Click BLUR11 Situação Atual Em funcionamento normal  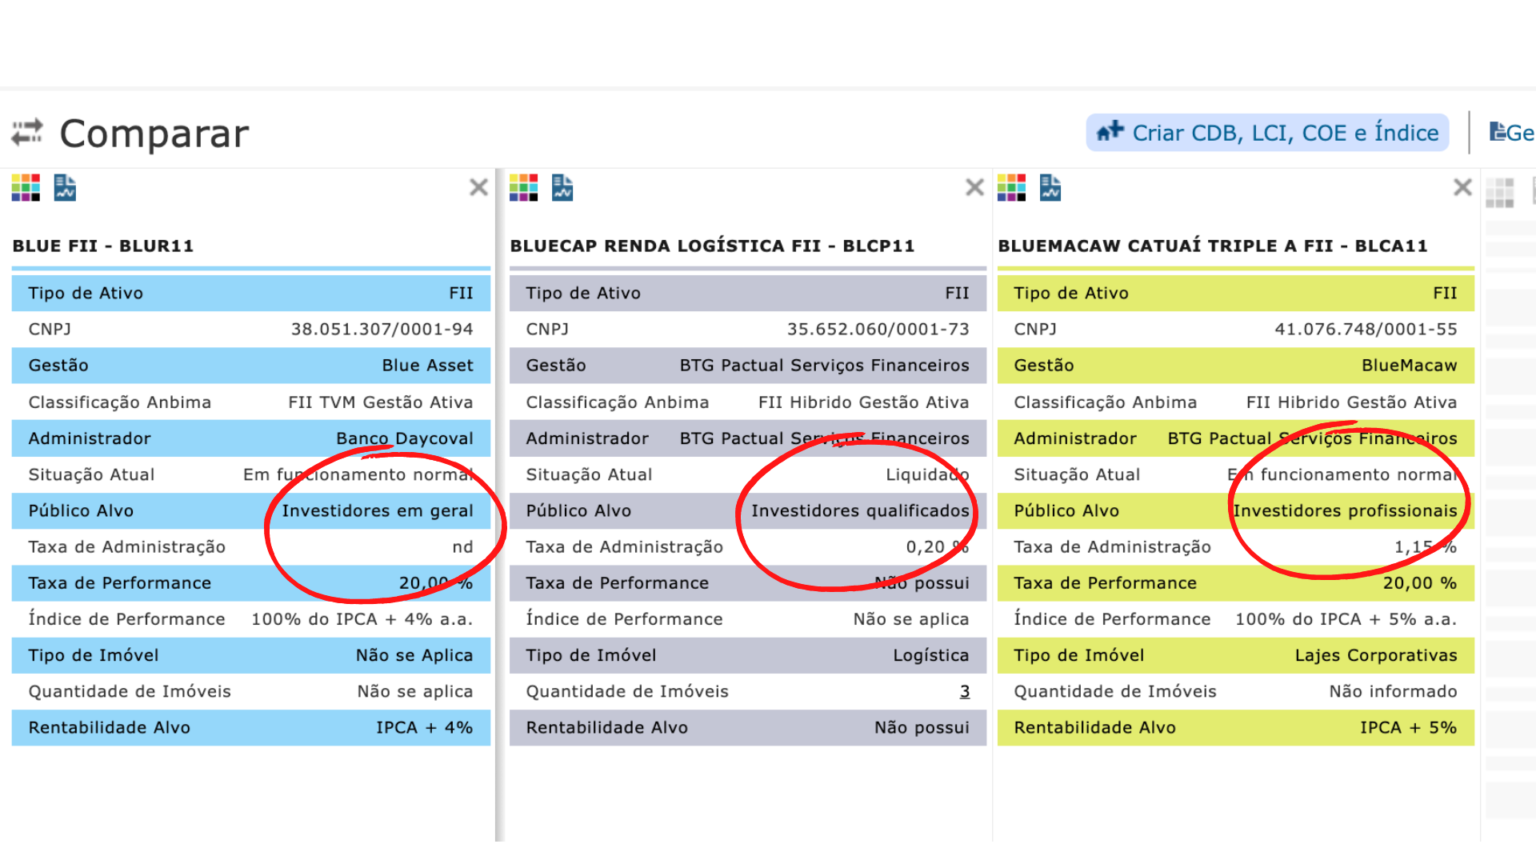click(358, 474)
